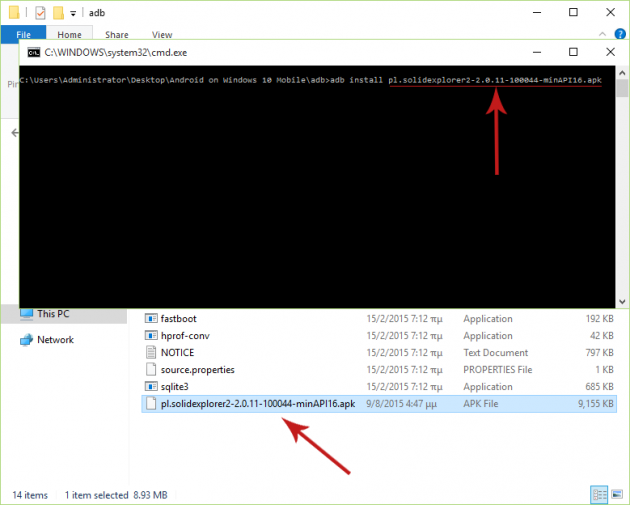Select Network in the navigation pane
The width and height of the screenshot is (630, 505).
[55, 340]
